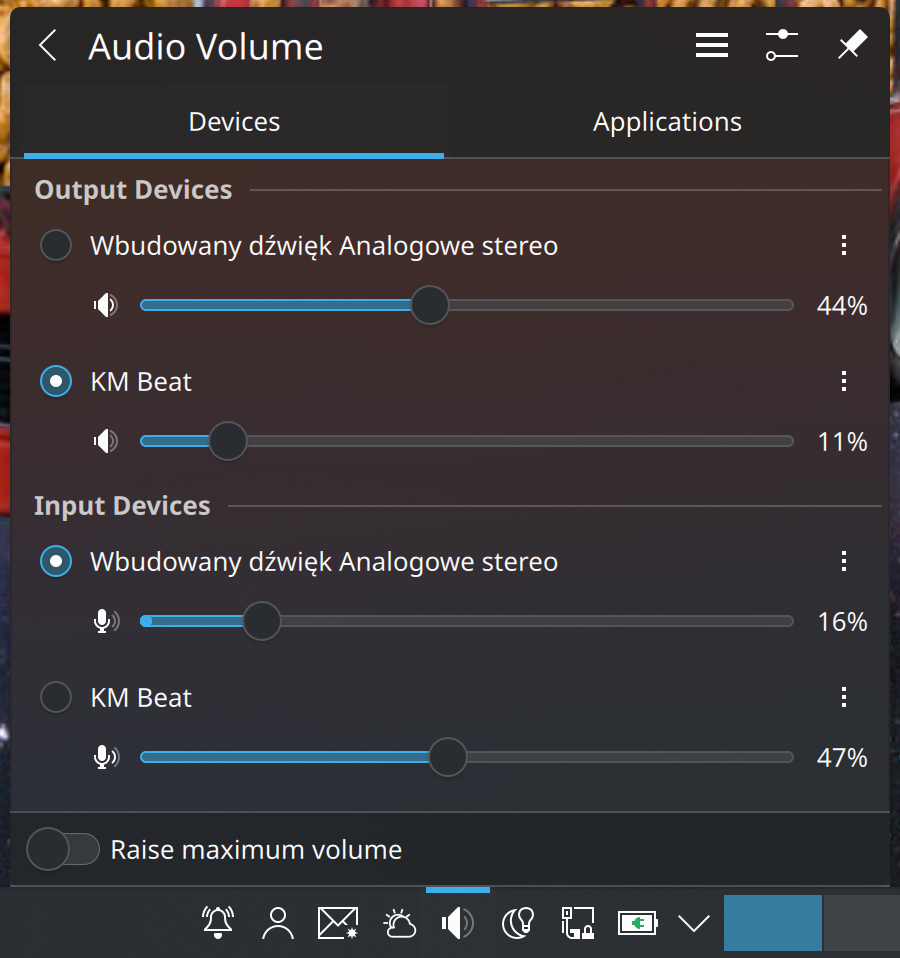Open built-in input device three-dot menu
Viewport: 900px width, 958px height.
(844, 561)
